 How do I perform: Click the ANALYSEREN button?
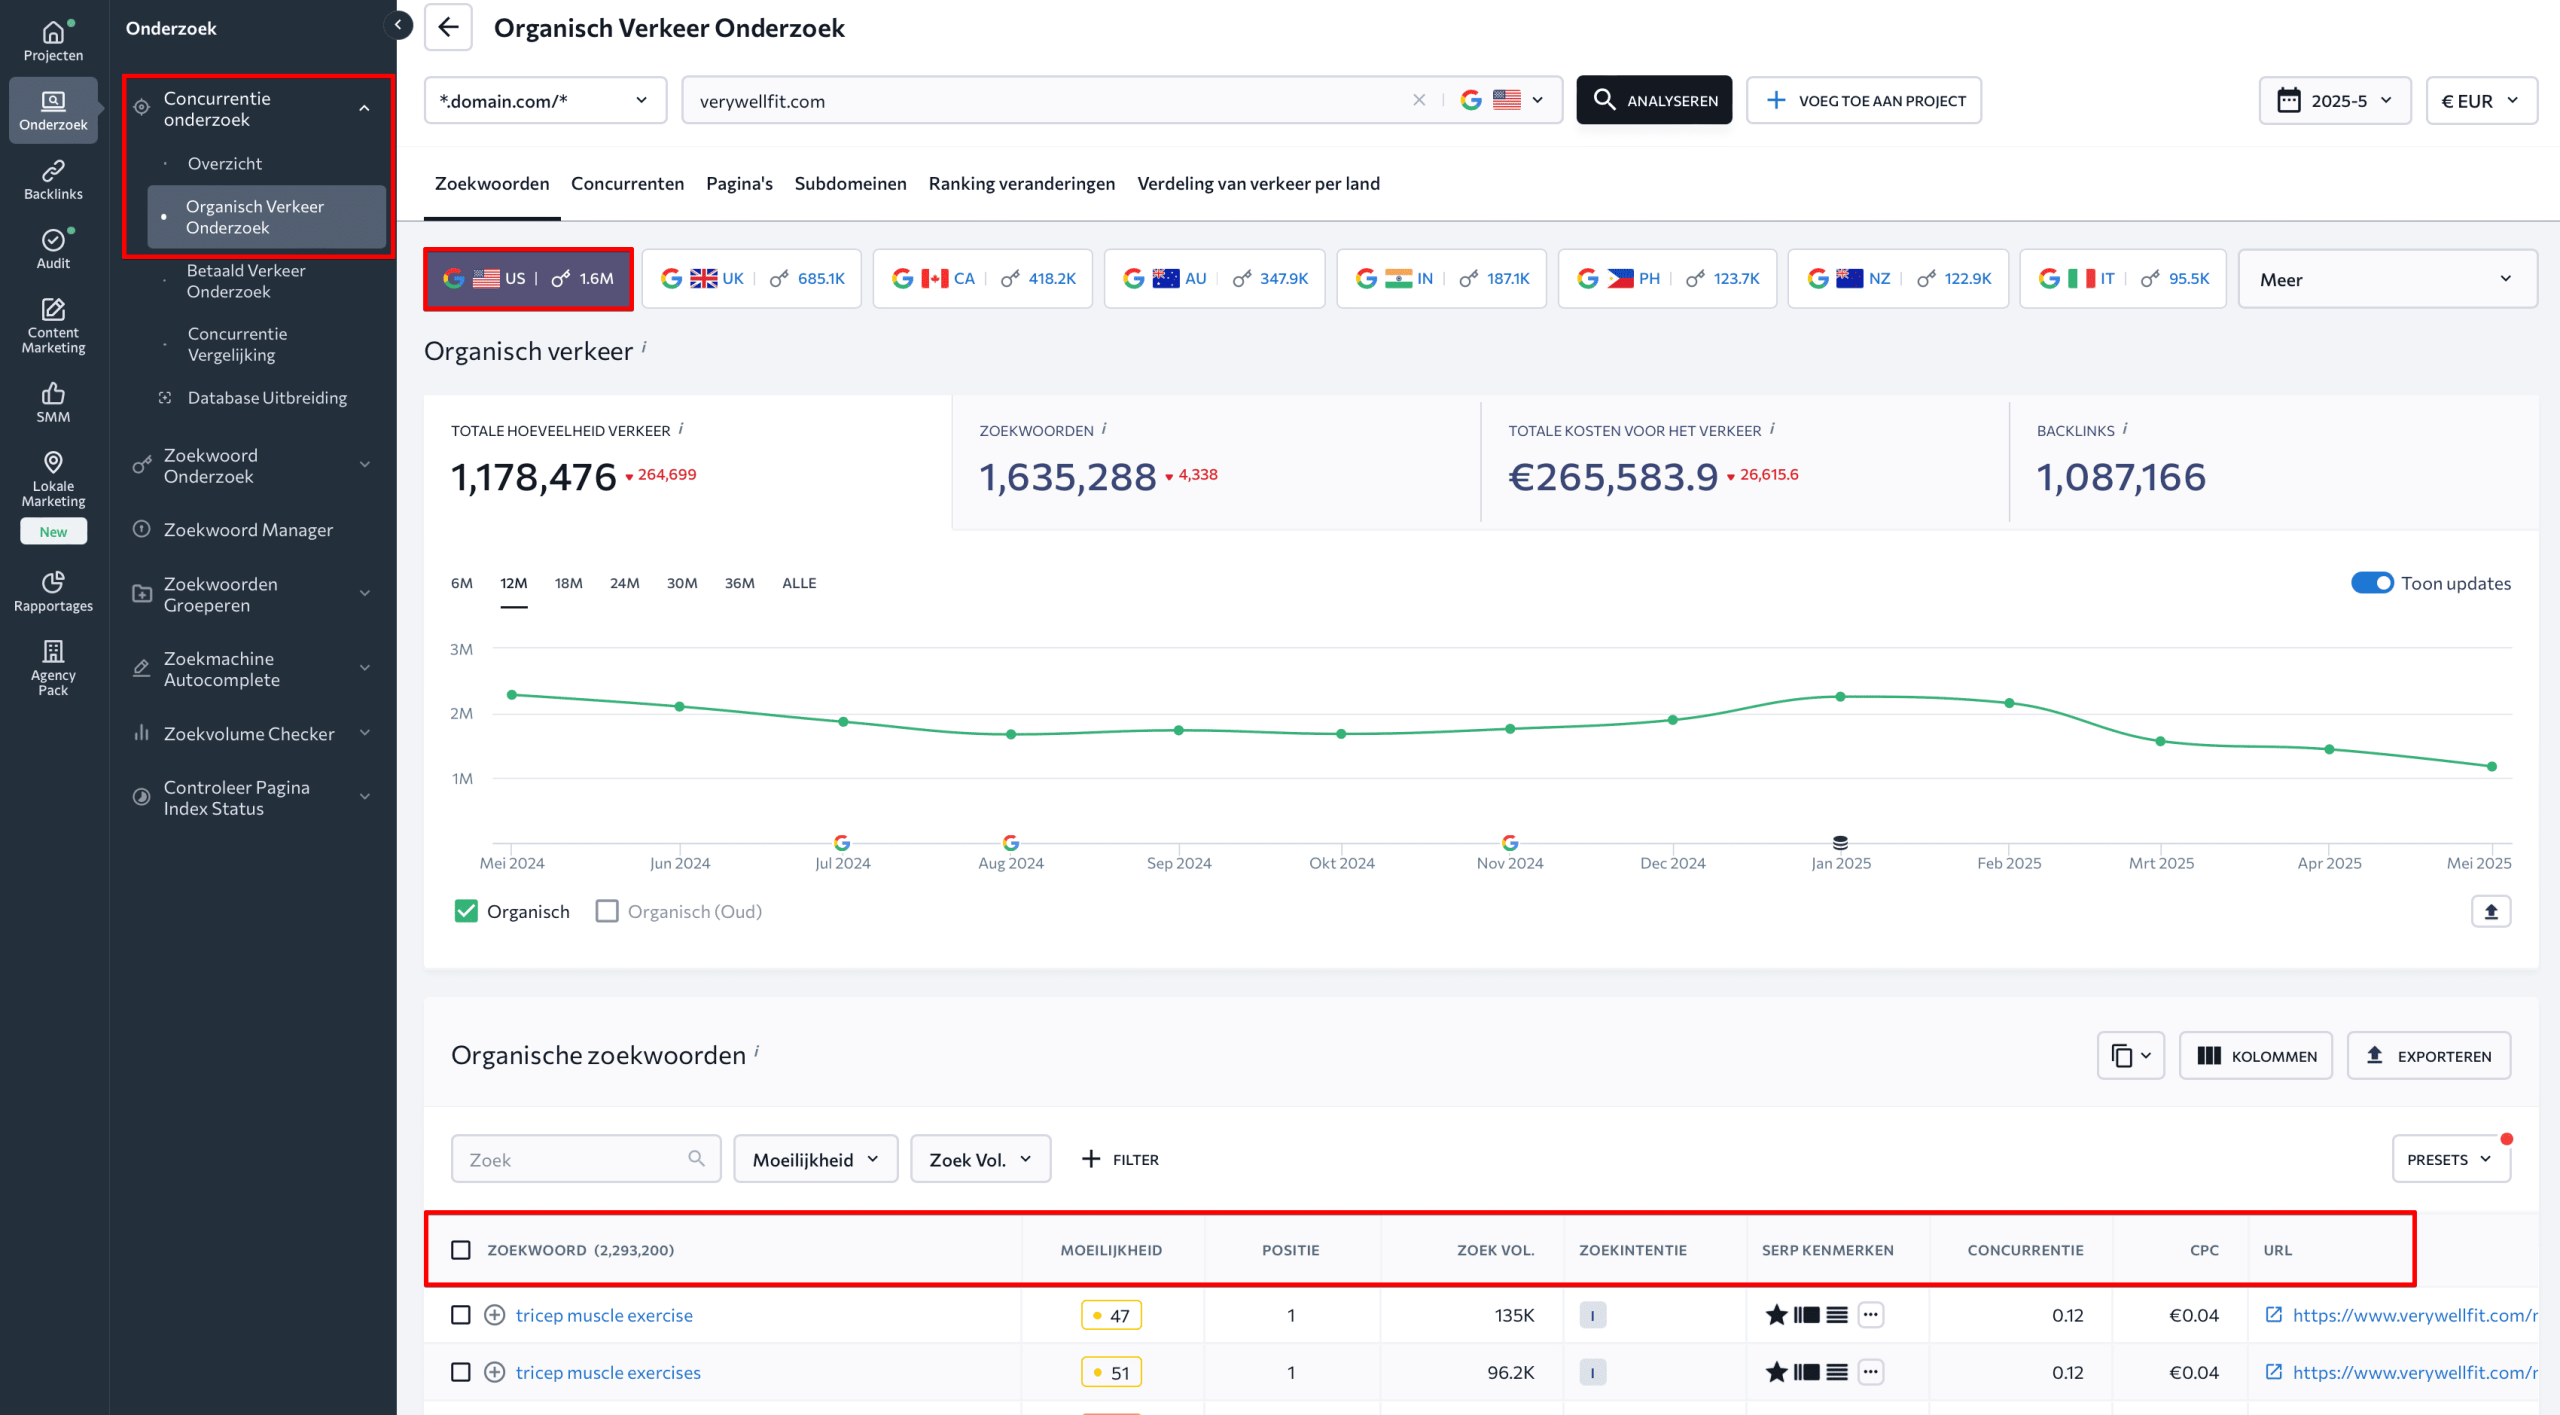1654,100
